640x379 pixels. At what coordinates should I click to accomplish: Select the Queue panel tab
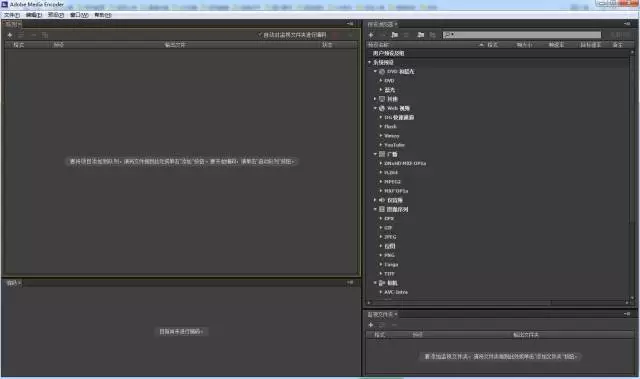13,24
